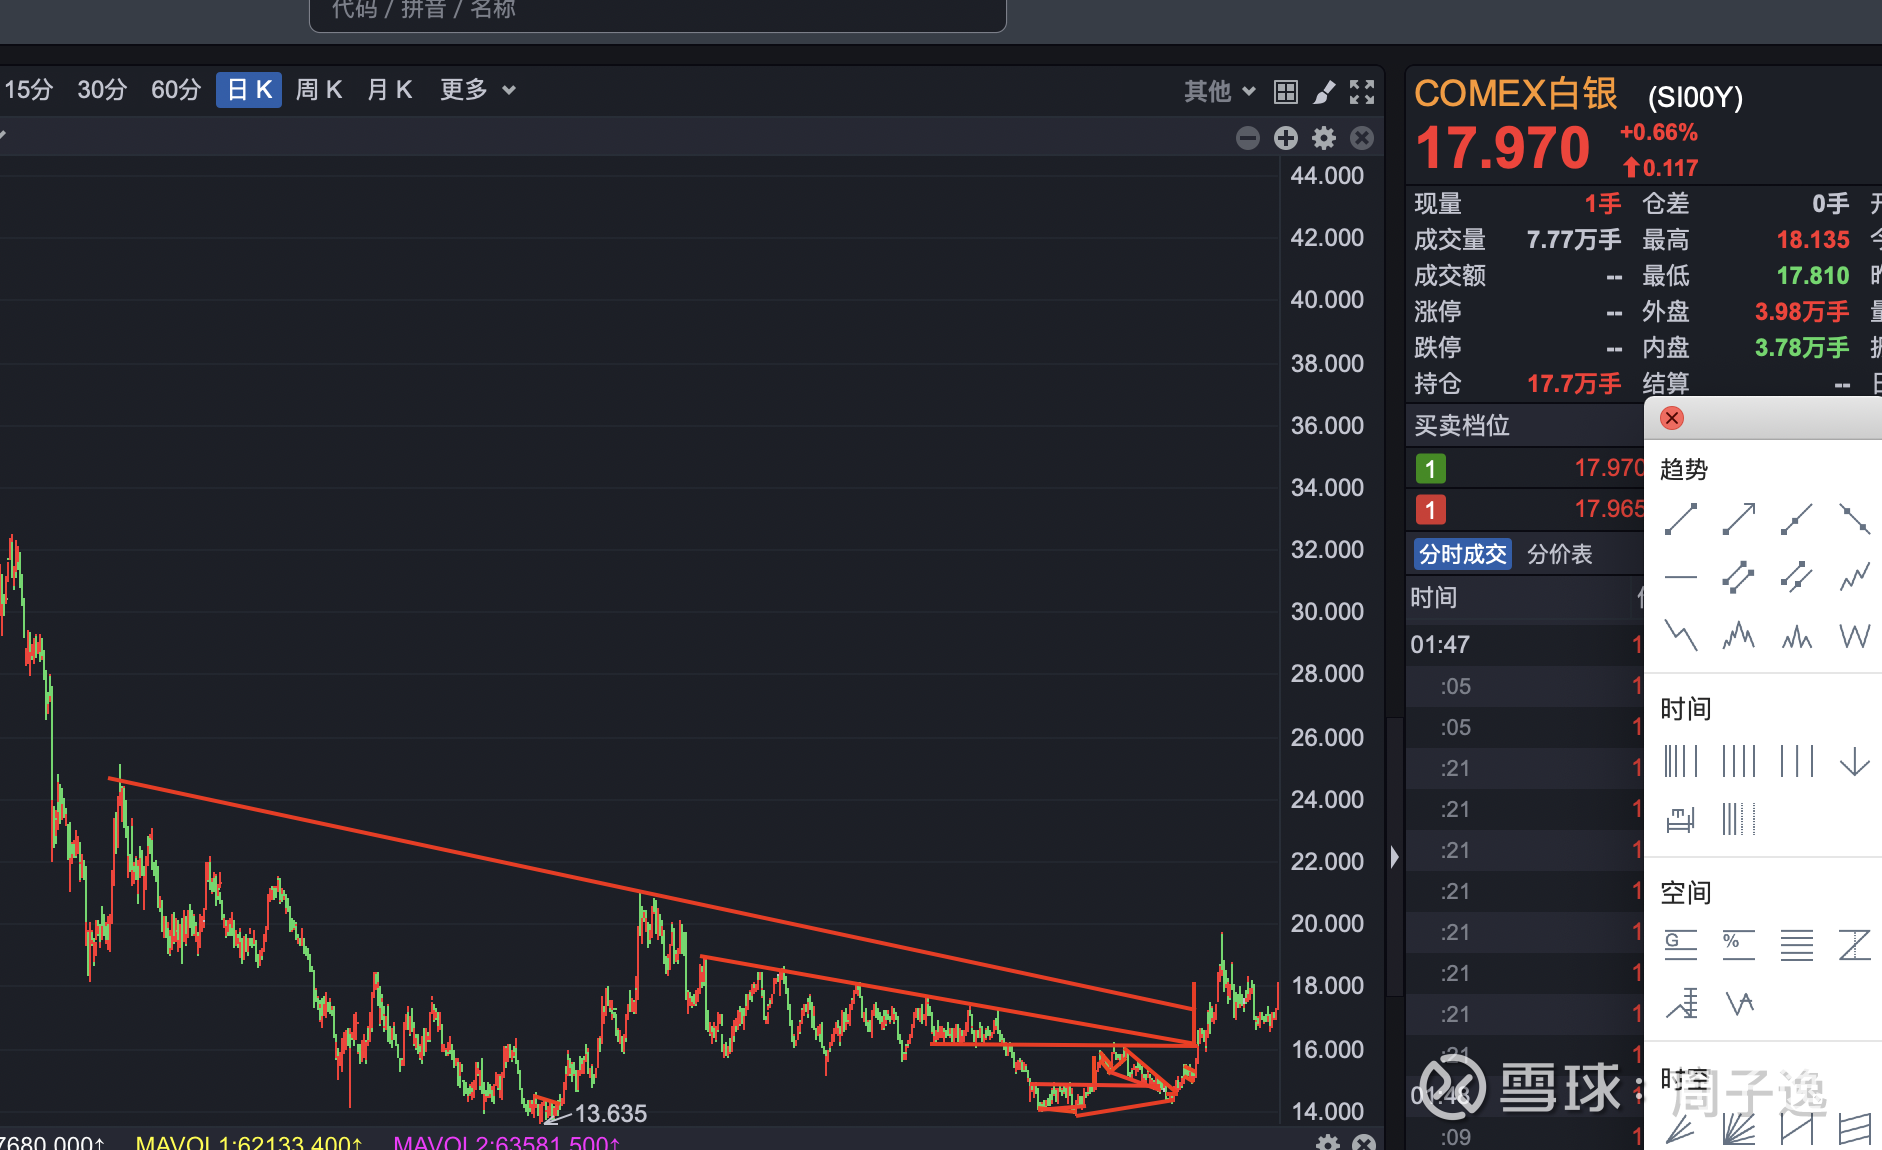The image size is (1882, 1150).
Task: Focus the code/pinyin/name search box
Action: coord(658,12)
